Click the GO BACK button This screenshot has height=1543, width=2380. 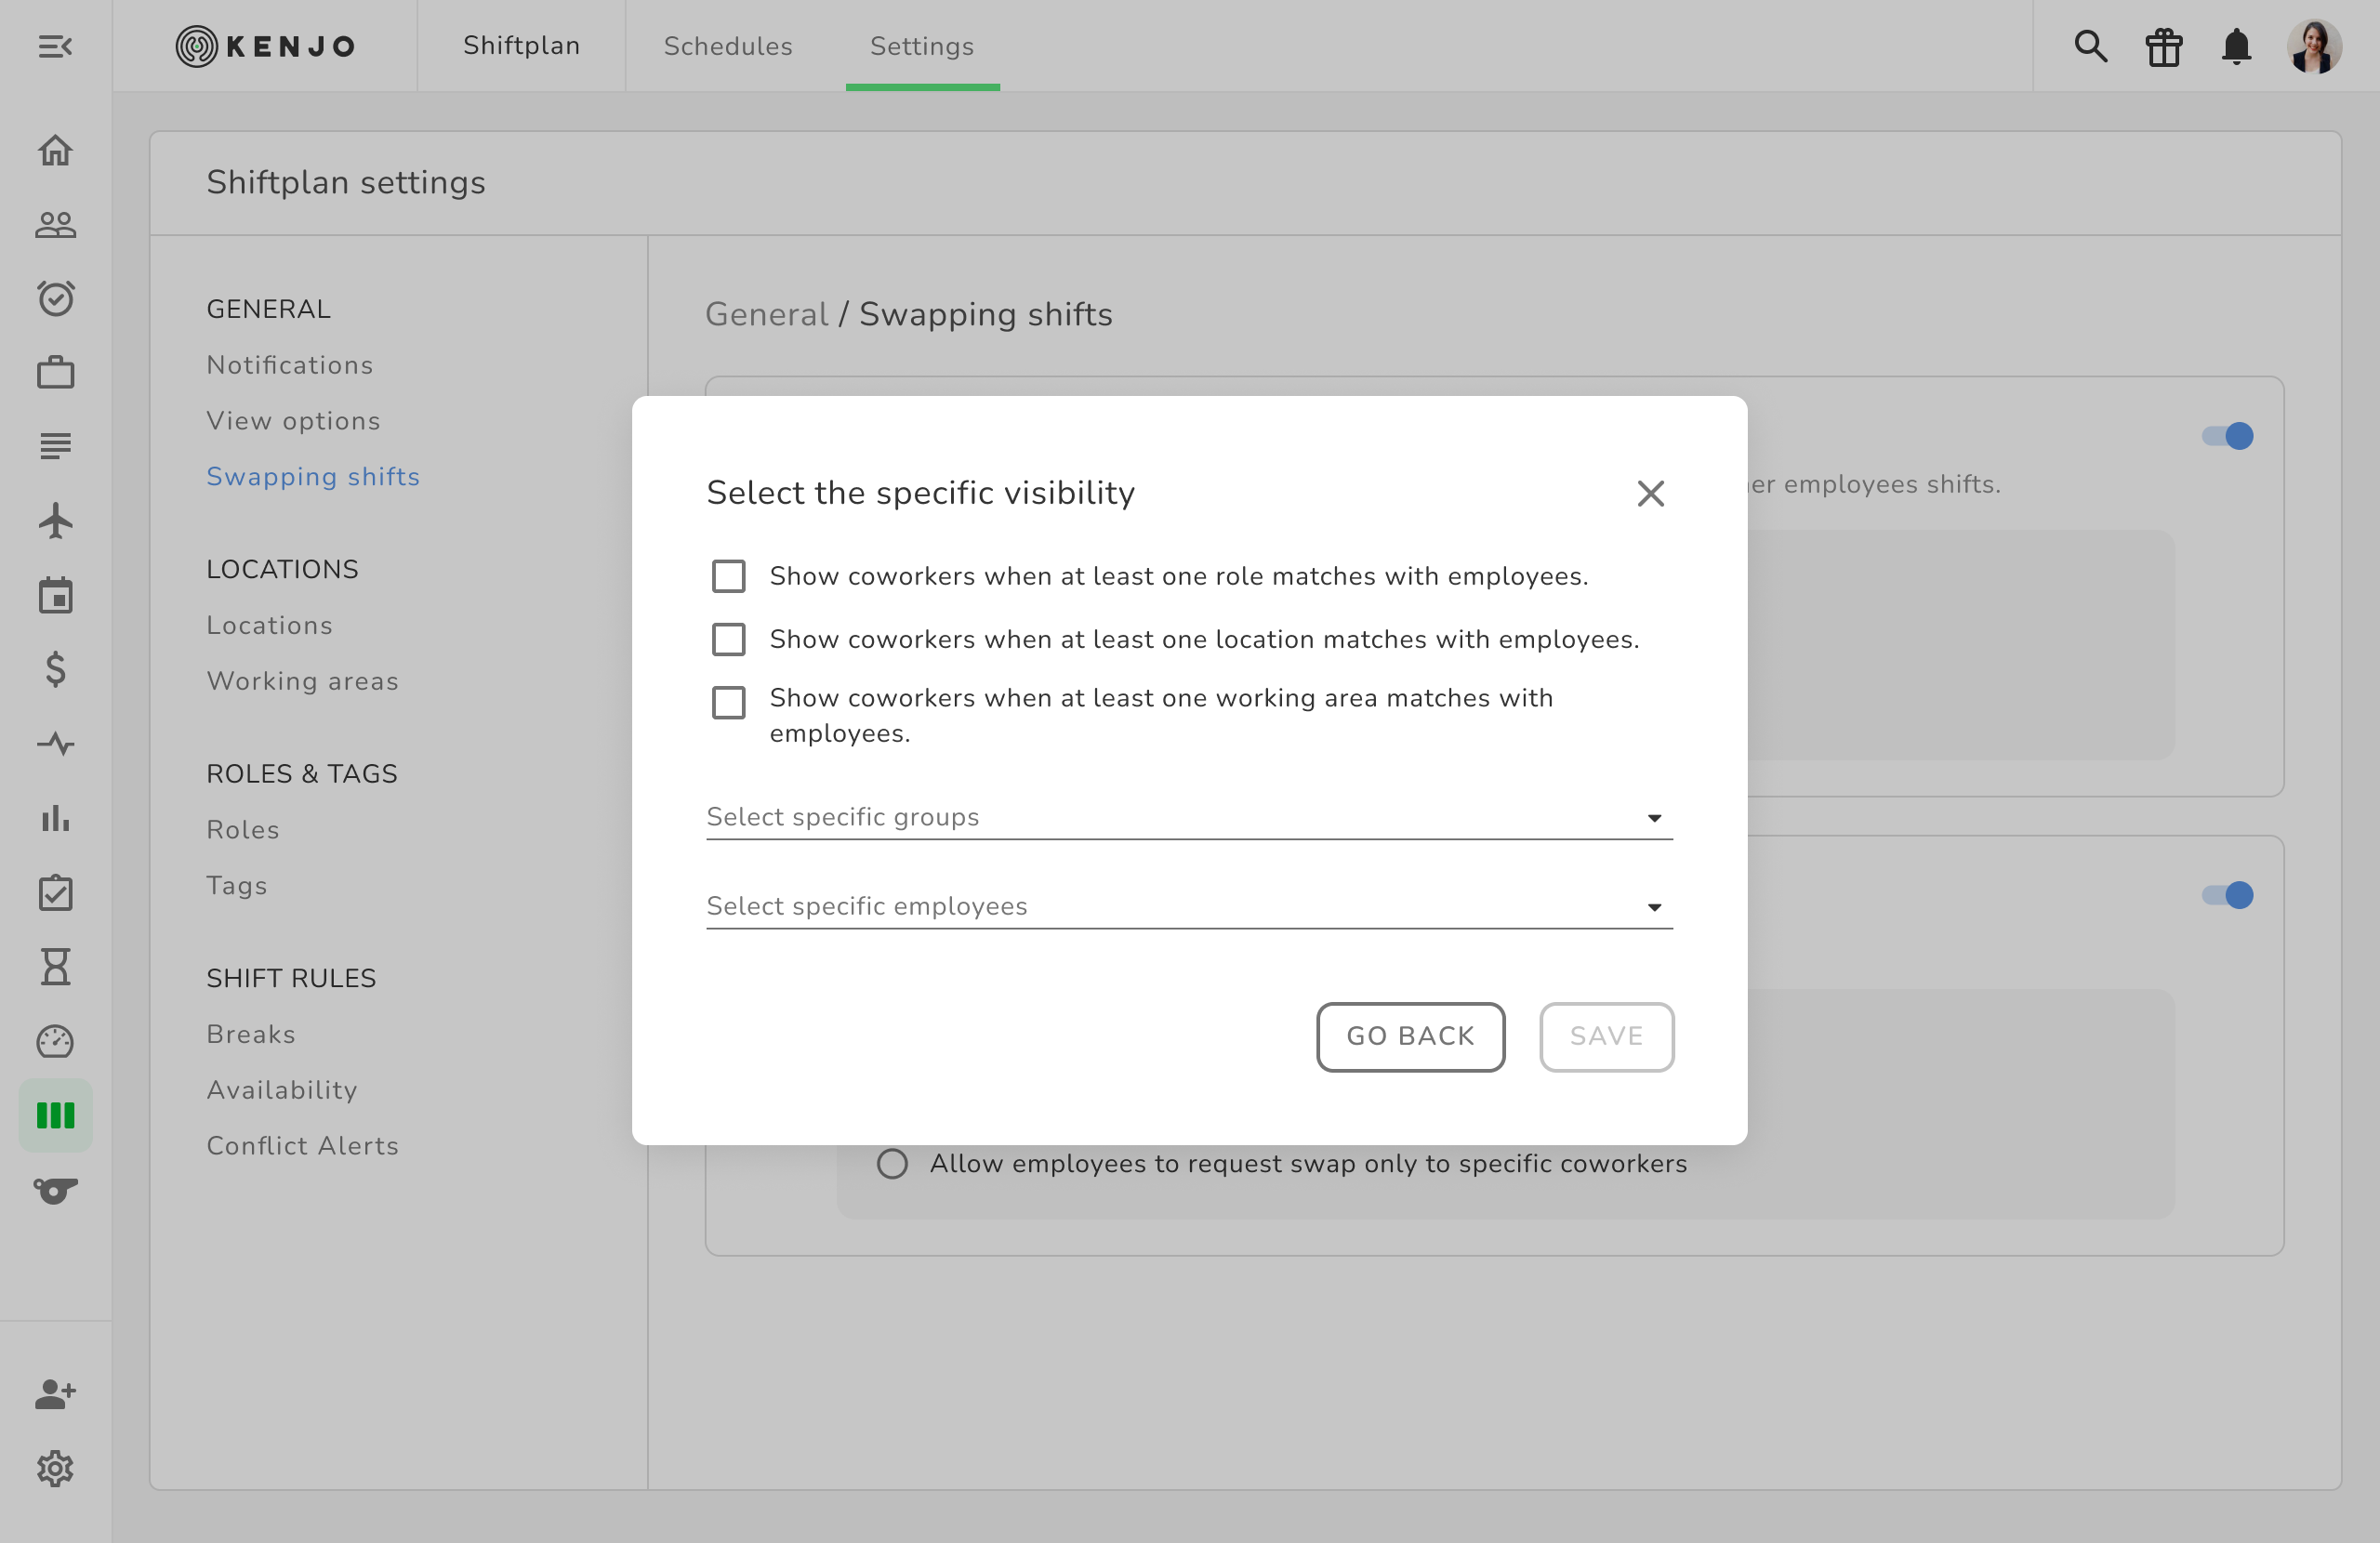point(1410,1037)
